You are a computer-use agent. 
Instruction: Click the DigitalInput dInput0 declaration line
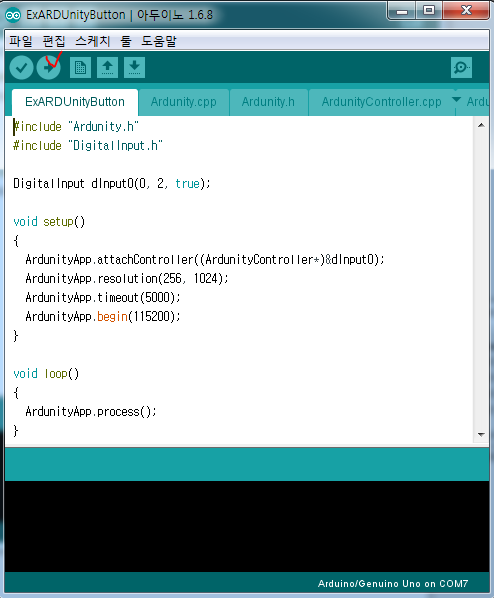coord(111,184)
